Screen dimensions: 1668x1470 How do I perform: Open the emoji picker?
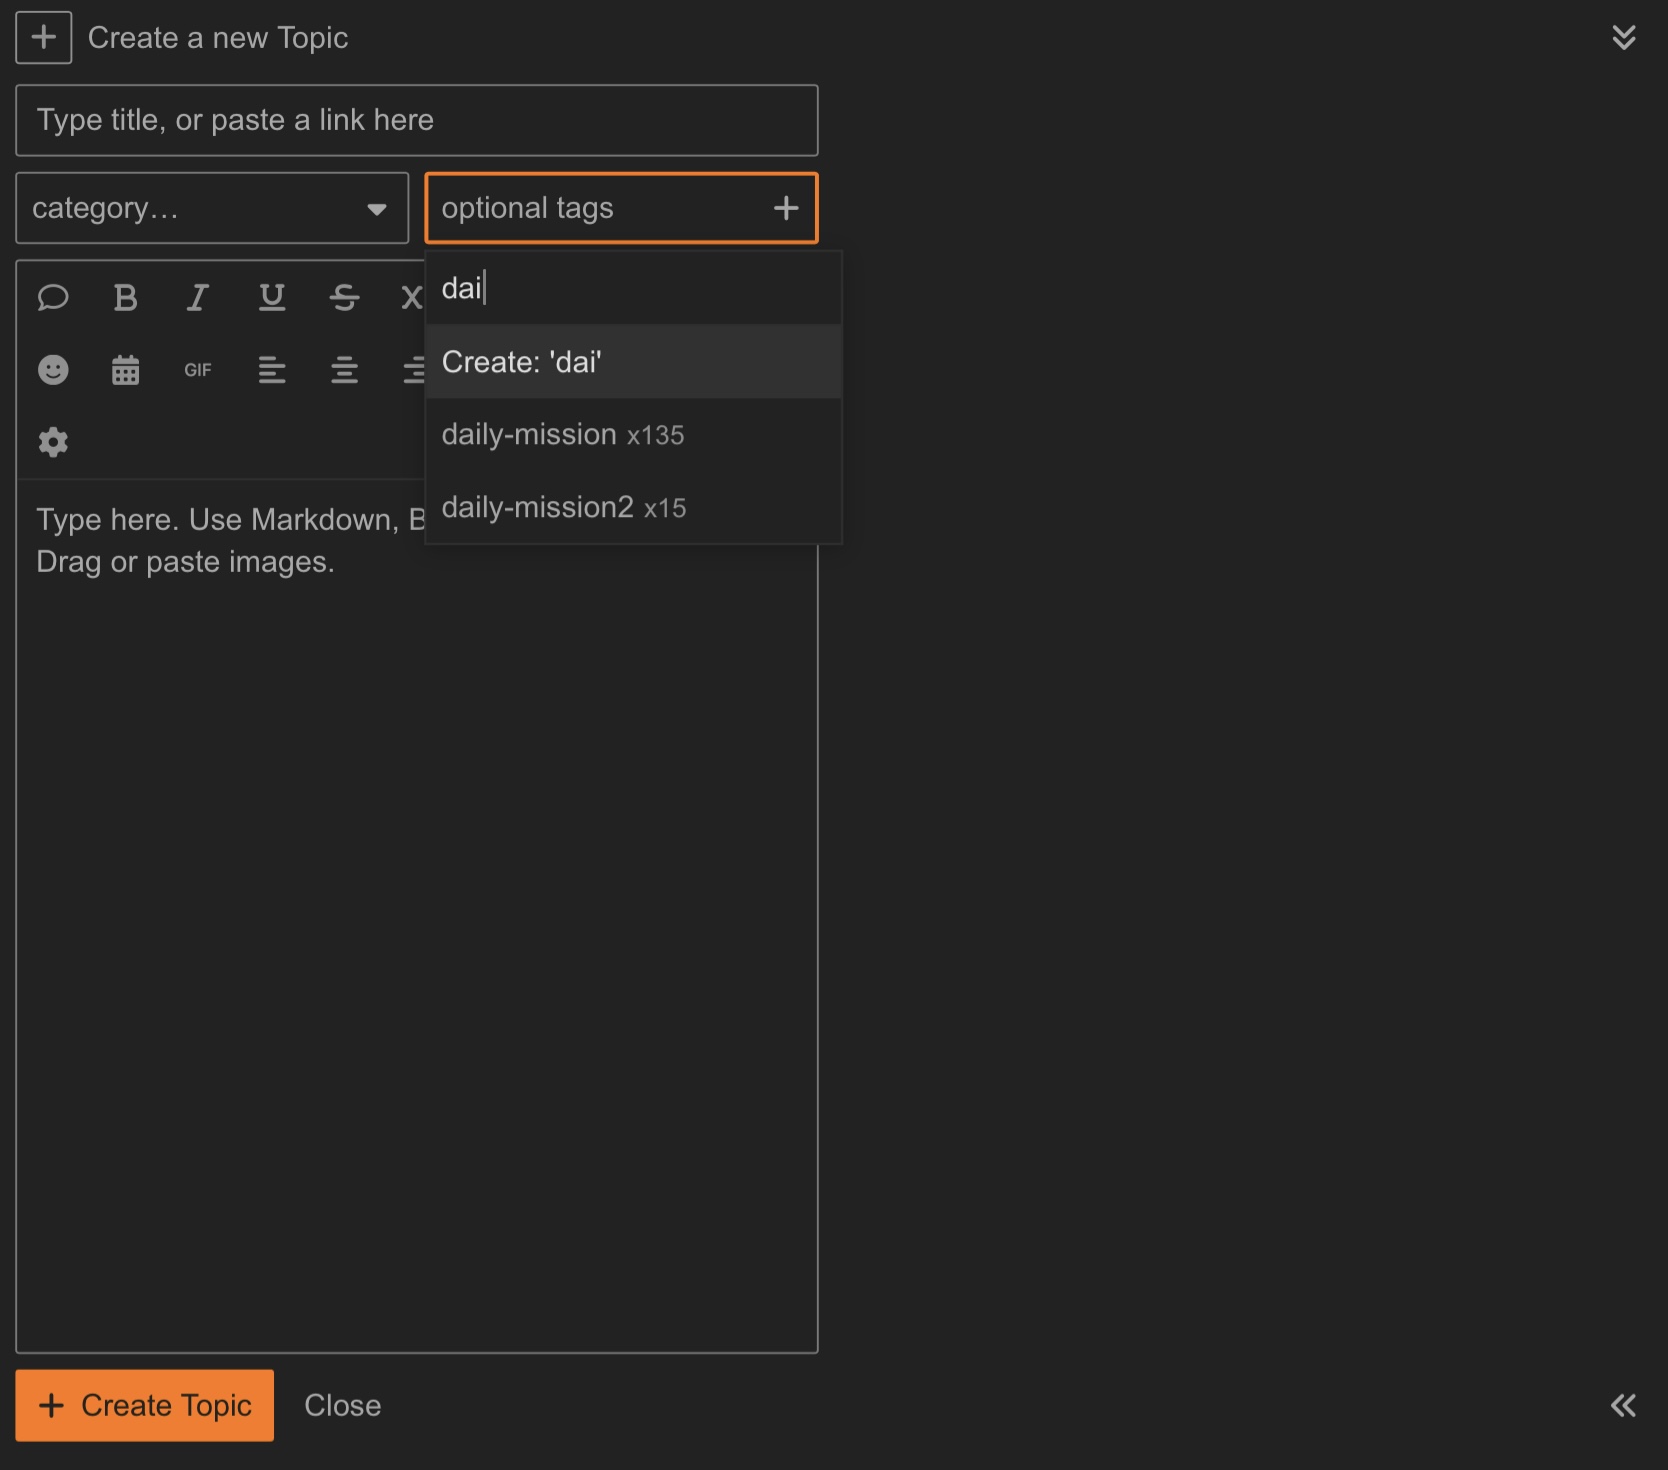(x=53, y=370)
